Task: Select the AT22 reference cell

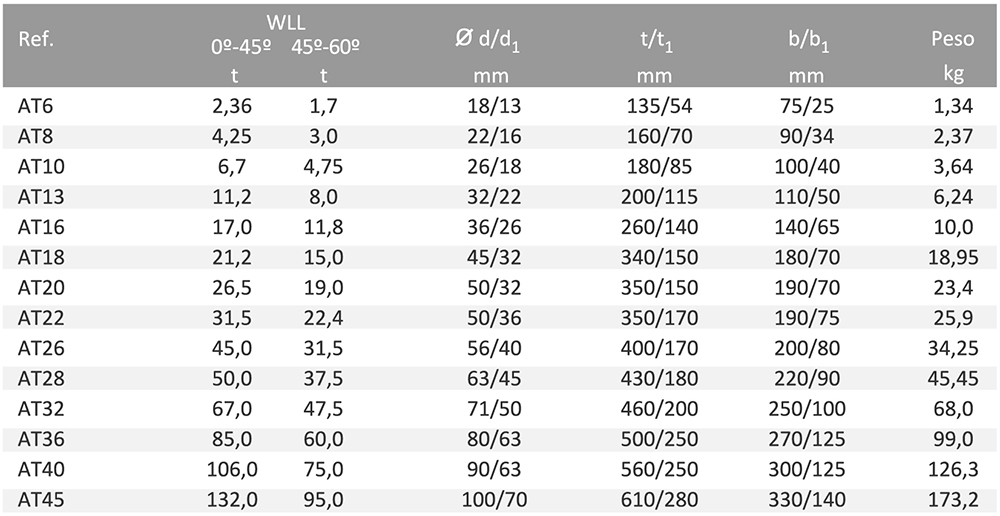Action: coord(41,318)
